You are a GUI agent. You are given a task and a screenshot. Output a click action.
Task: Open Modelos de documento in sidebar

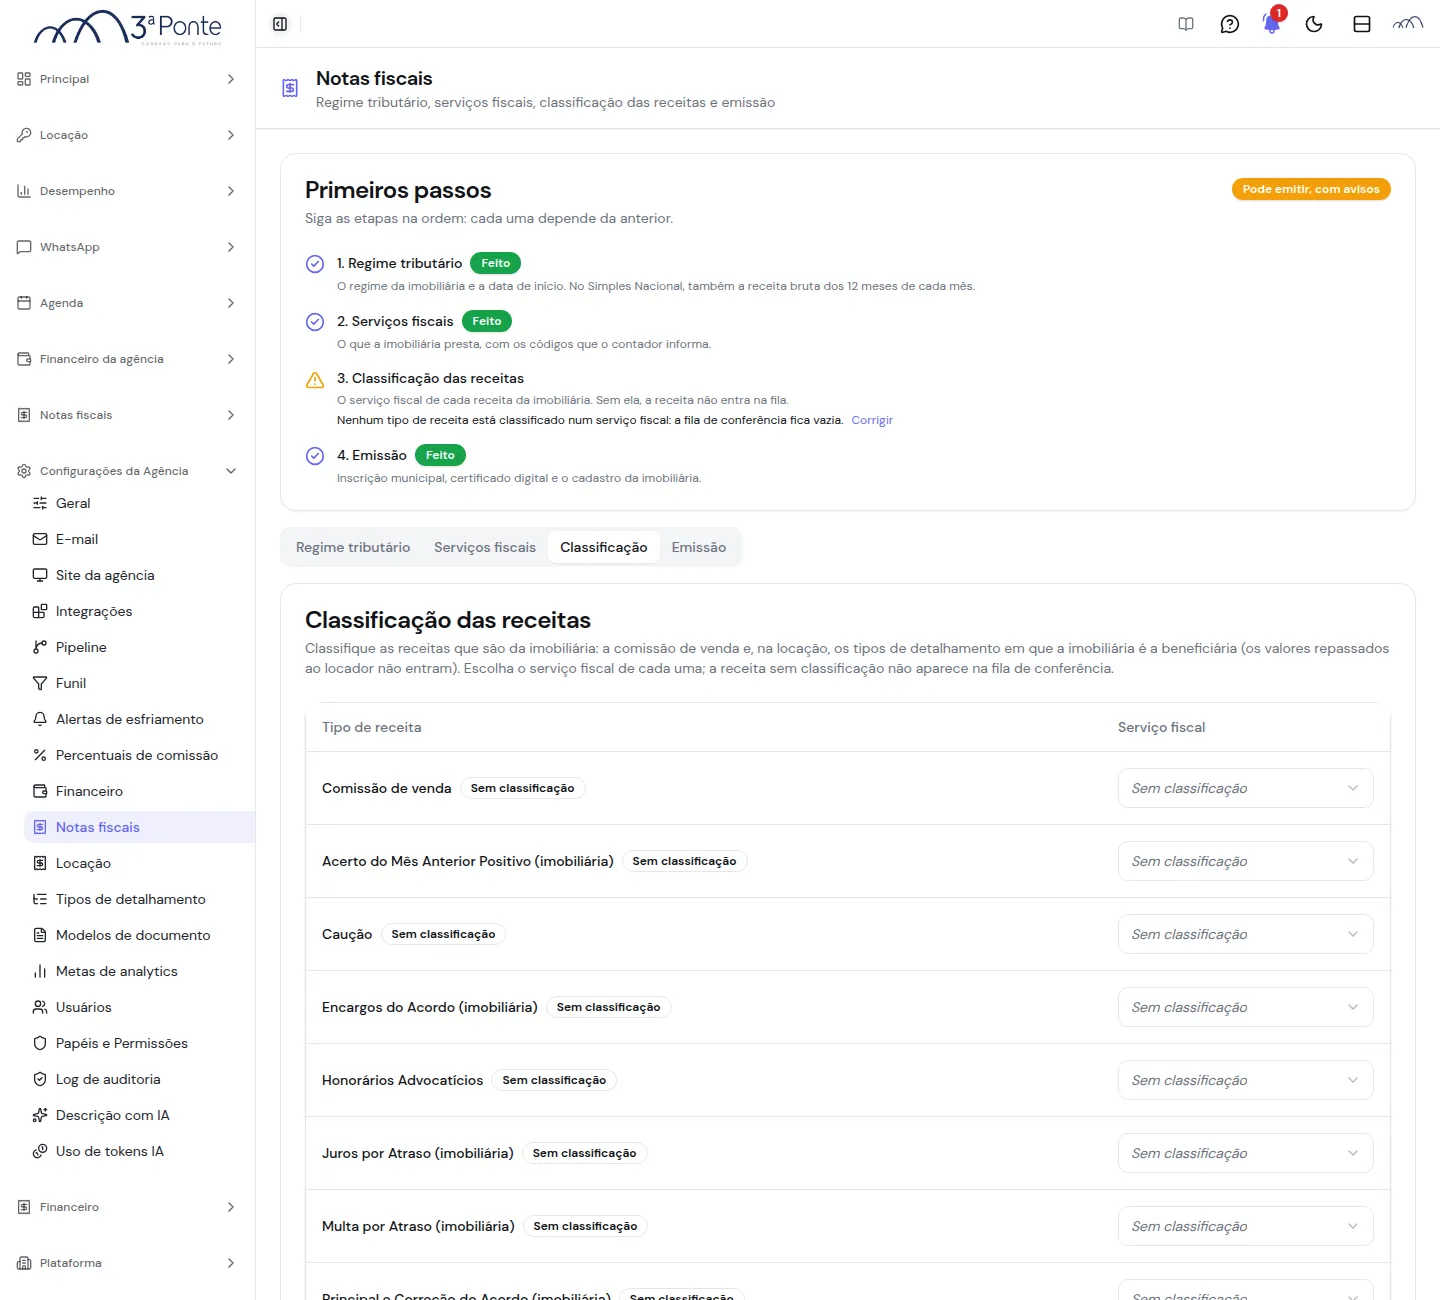tap(140, 935)
